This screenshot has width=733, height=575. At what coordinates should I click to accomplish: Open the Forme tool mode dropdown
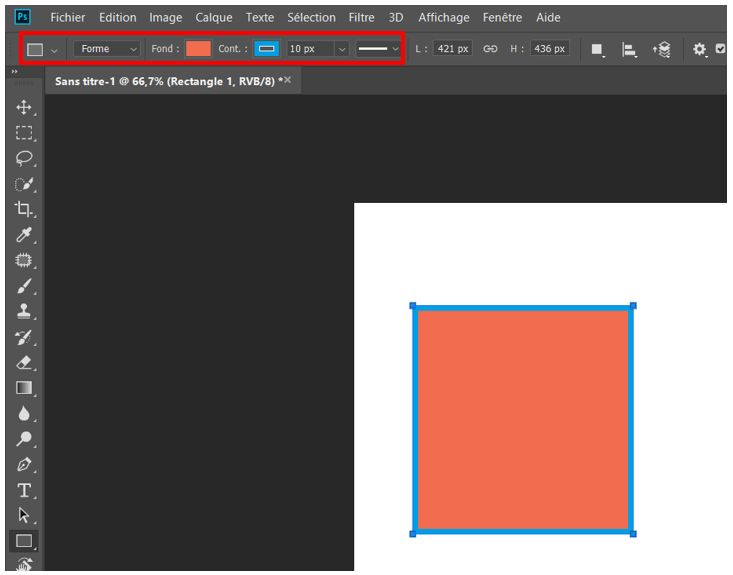tap(107, 49)
